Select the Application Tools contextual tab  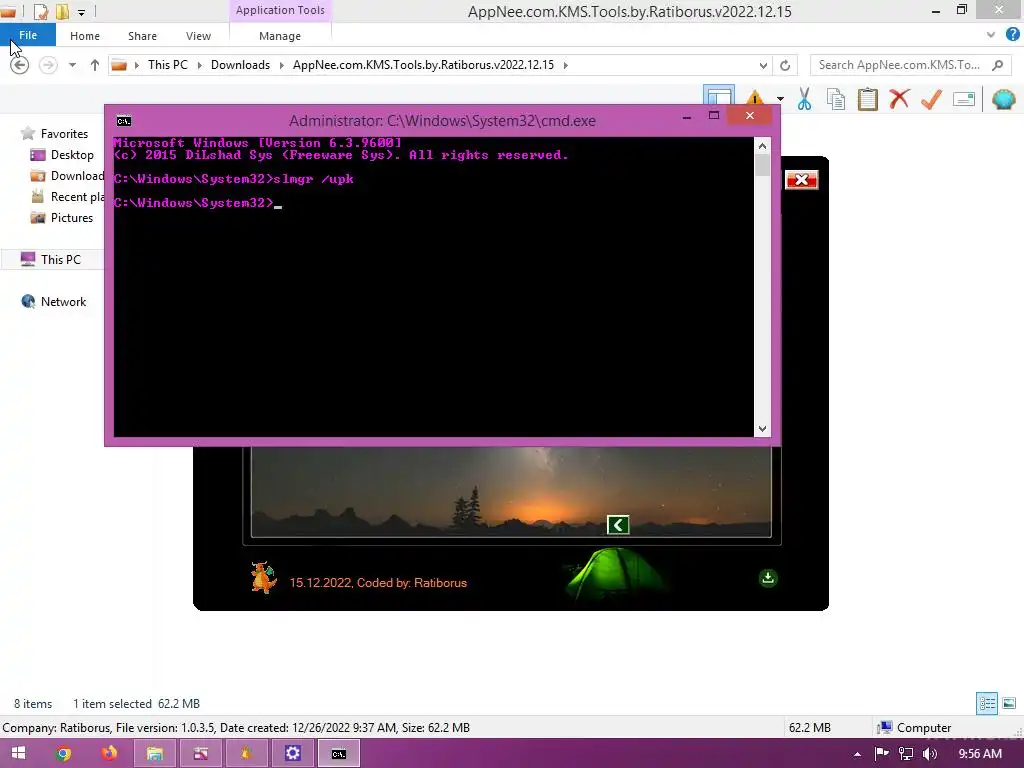[x=280, y=10]
